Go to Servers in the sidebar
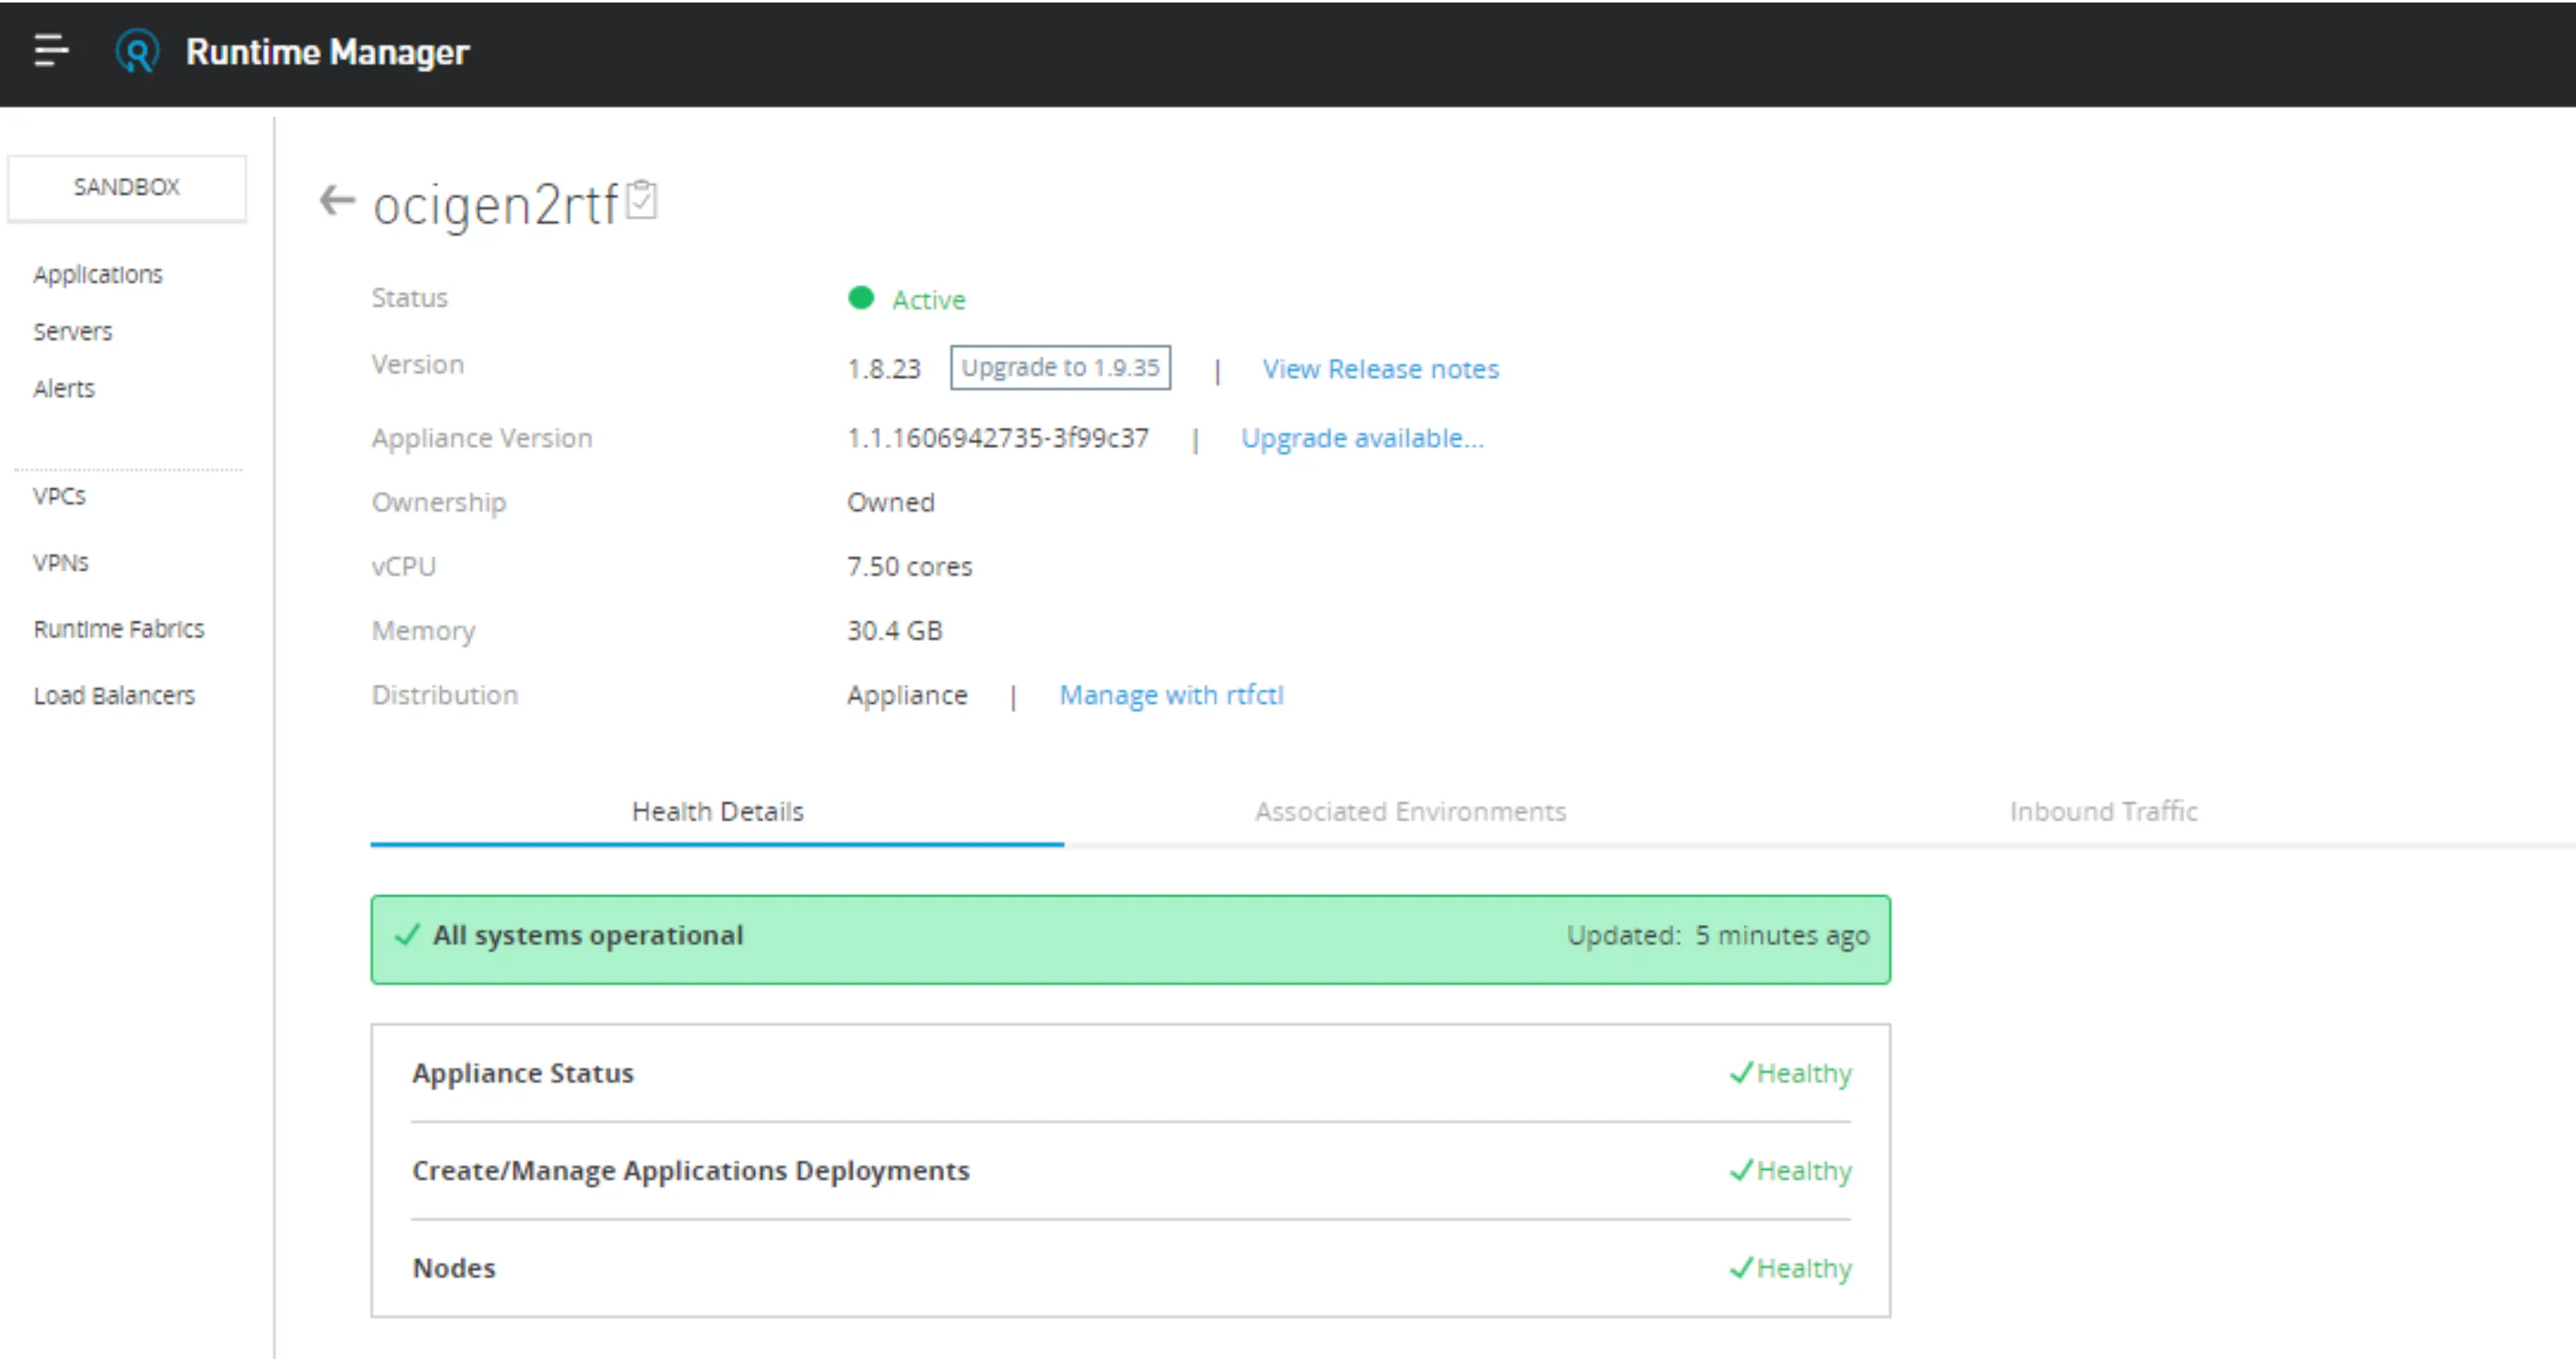The width and height of the screenshot is (2576, 1359). [73, 331]
